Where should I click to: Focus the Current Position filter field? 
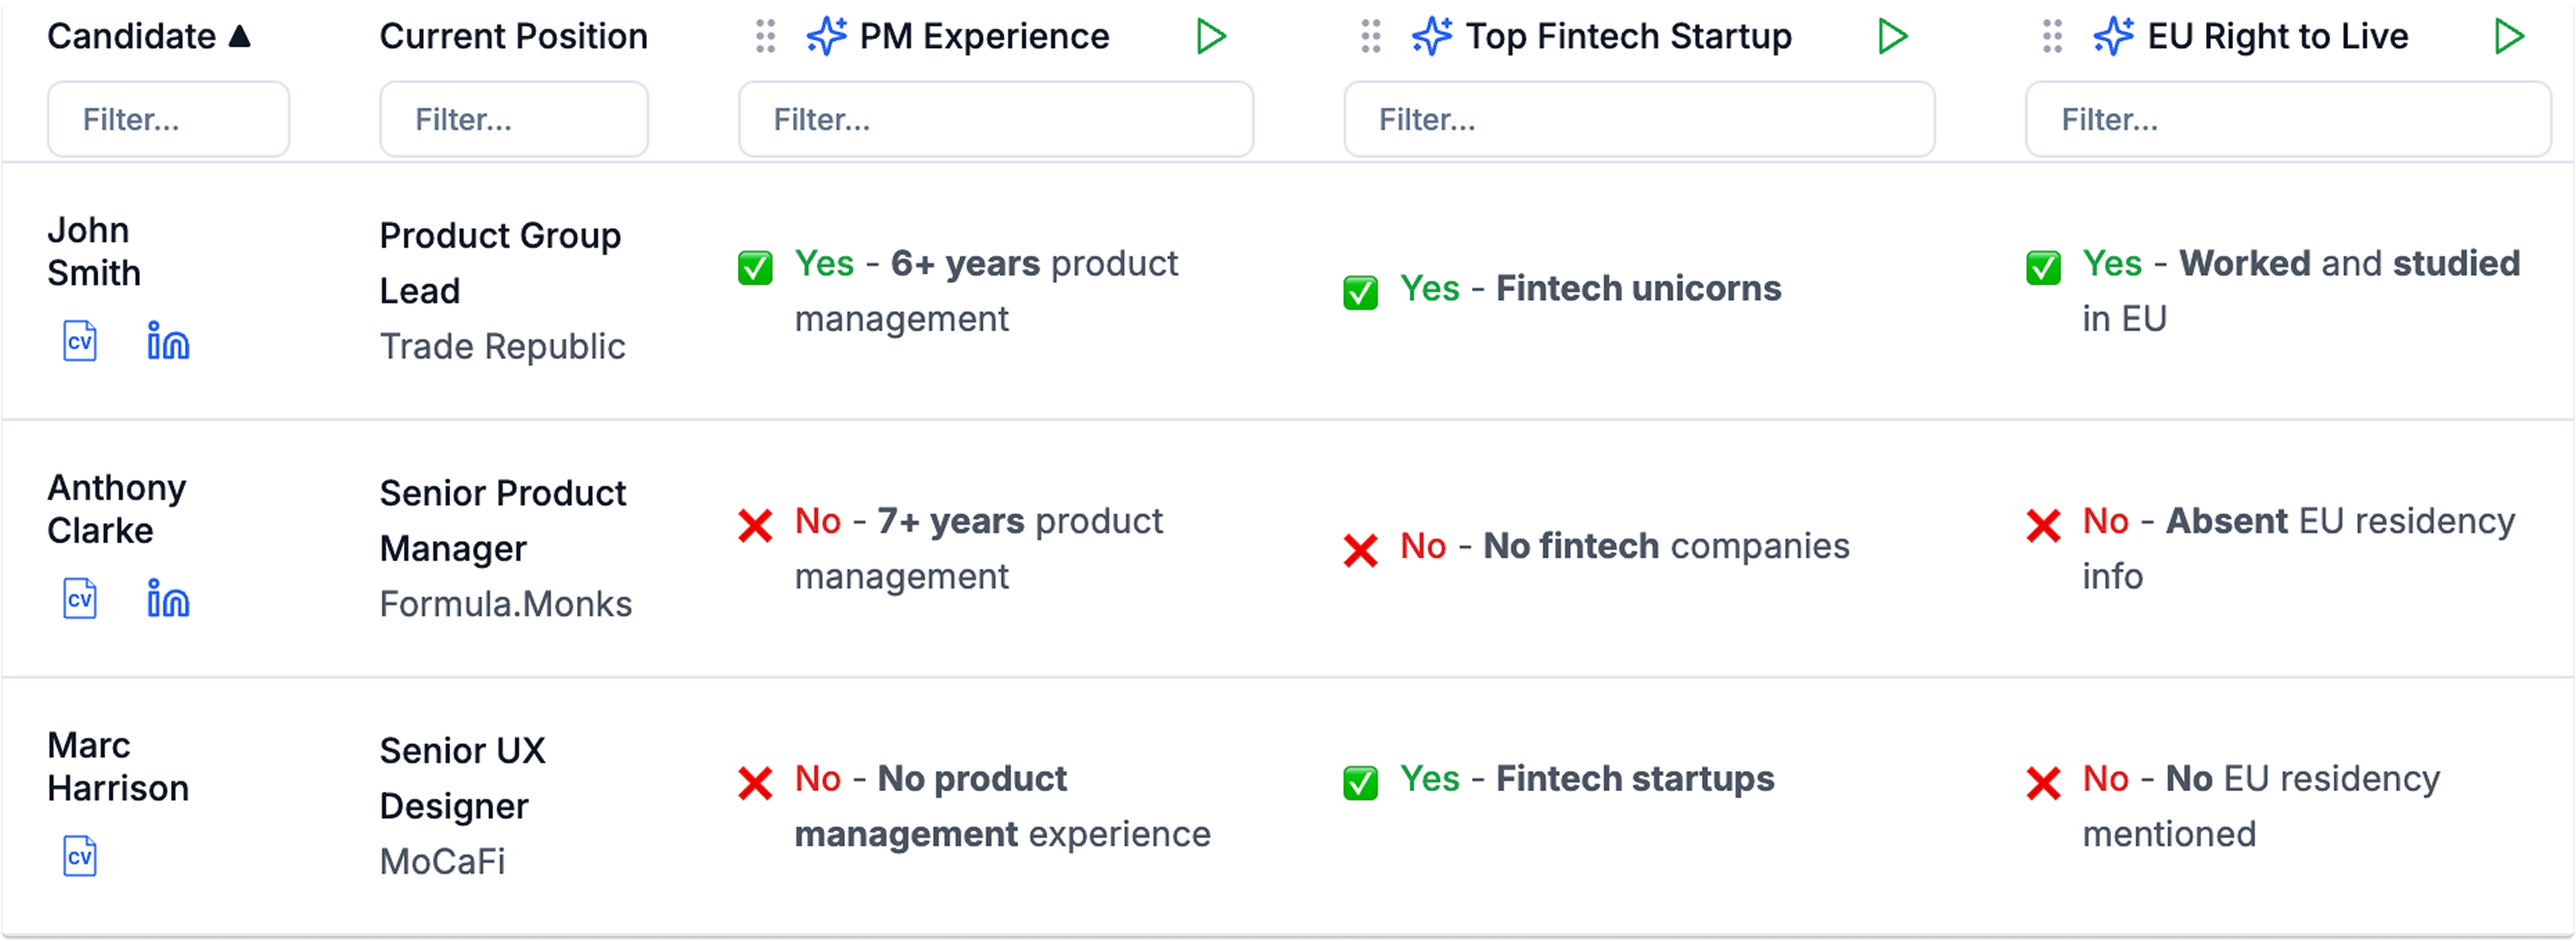point(514,120)
